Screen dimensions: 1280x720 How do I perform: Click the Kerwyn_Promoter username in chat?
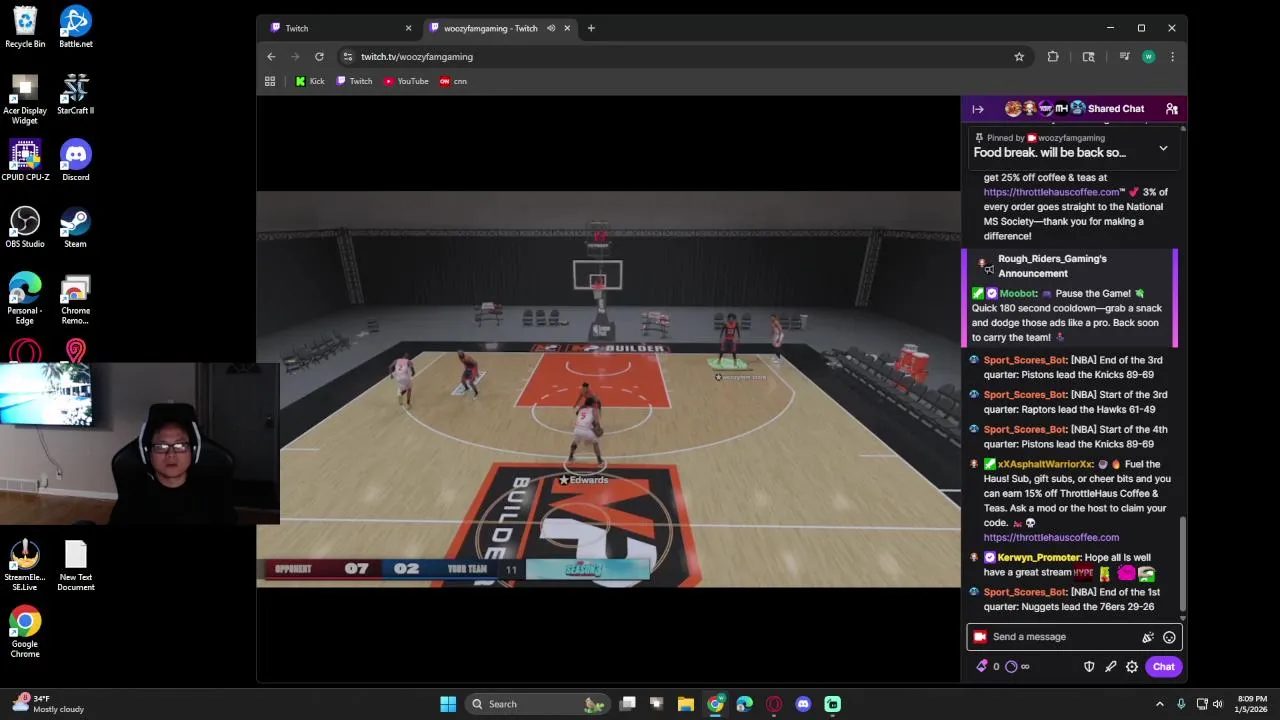click(1039, 557)
